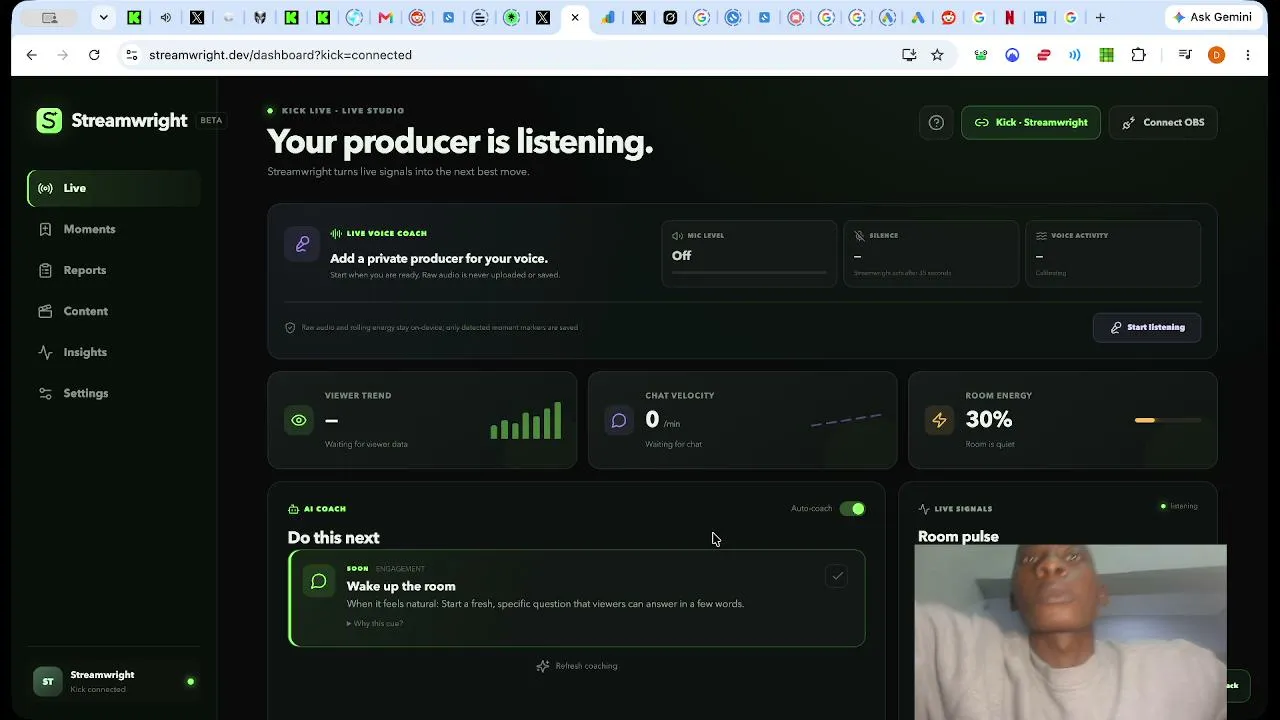Go to Moments in the sidebar
1280x720 pixels.
tap(114, 229)
